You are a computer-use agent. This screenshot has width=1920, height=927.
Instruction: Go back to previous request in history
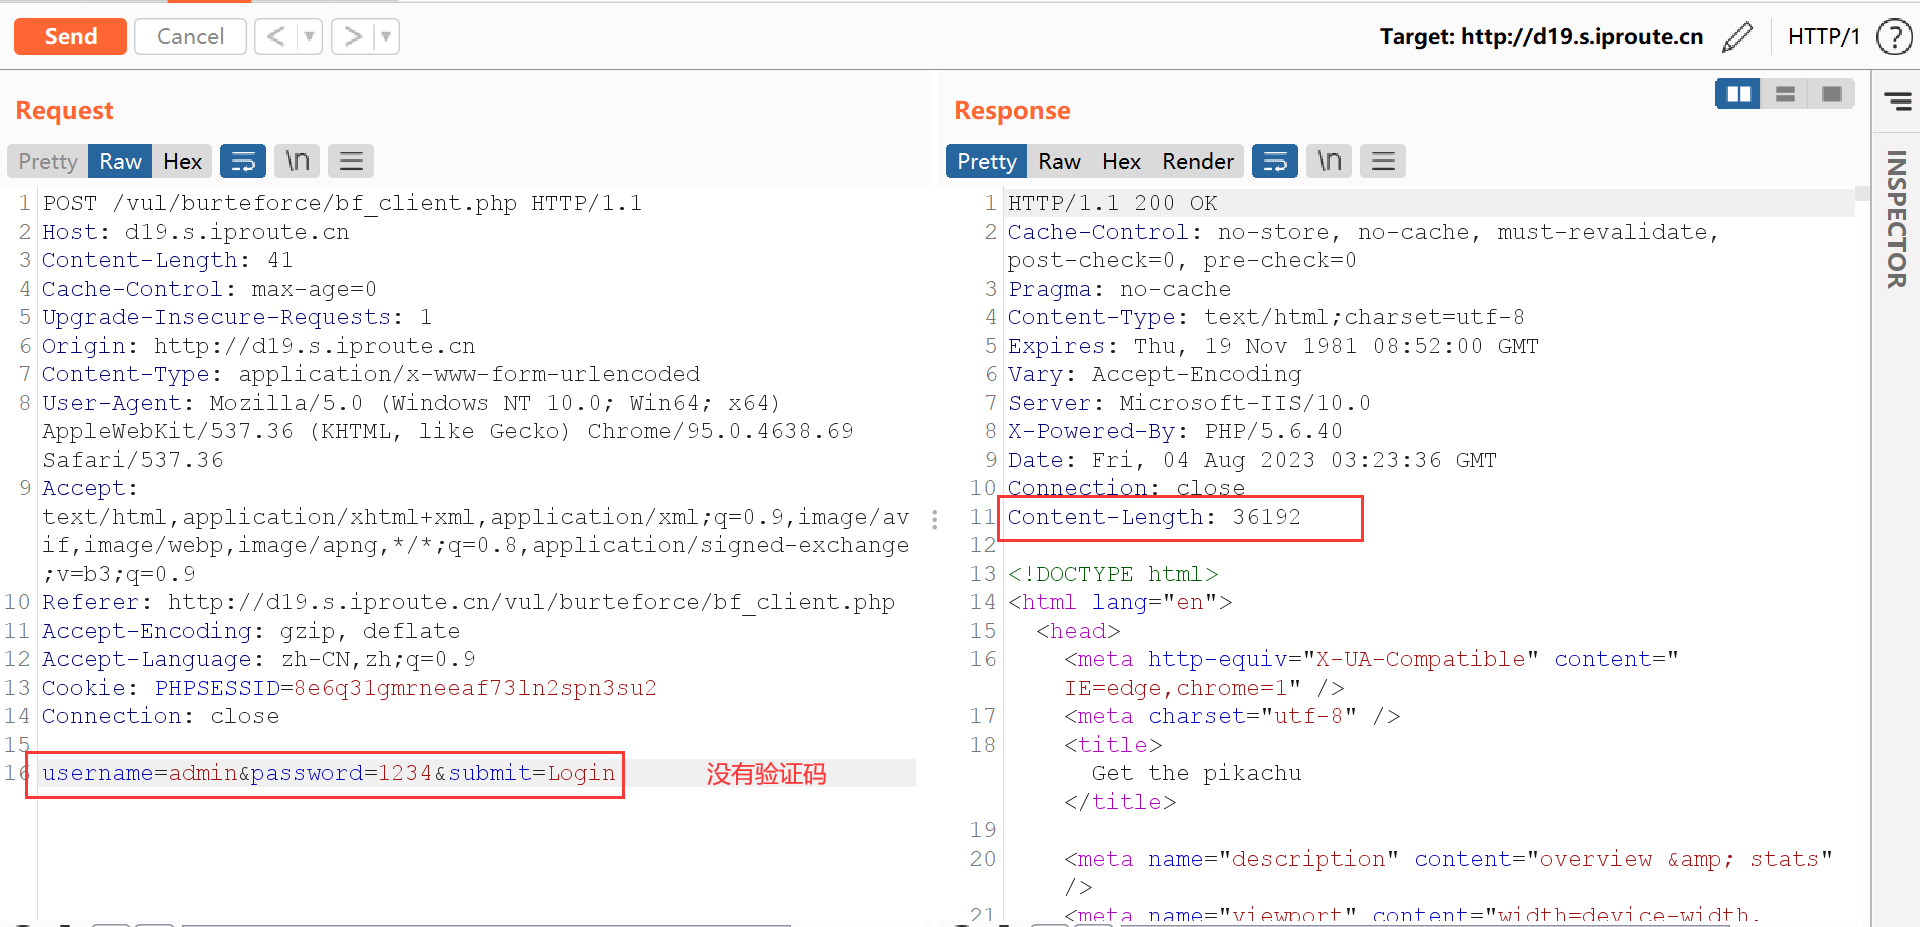point(276,37)
